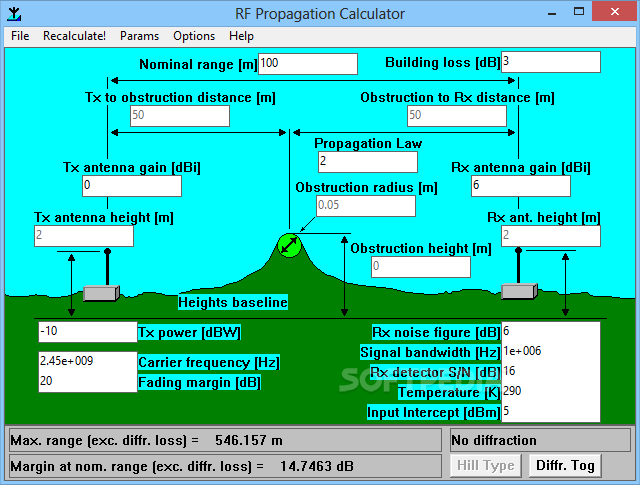Open the File menu

[x=20, y=36]
